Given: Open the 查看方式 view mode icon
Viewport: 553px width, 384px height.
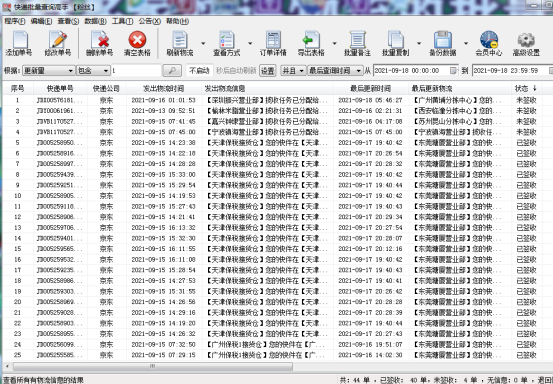Looking at the screenshot, I should pos(226,43).
